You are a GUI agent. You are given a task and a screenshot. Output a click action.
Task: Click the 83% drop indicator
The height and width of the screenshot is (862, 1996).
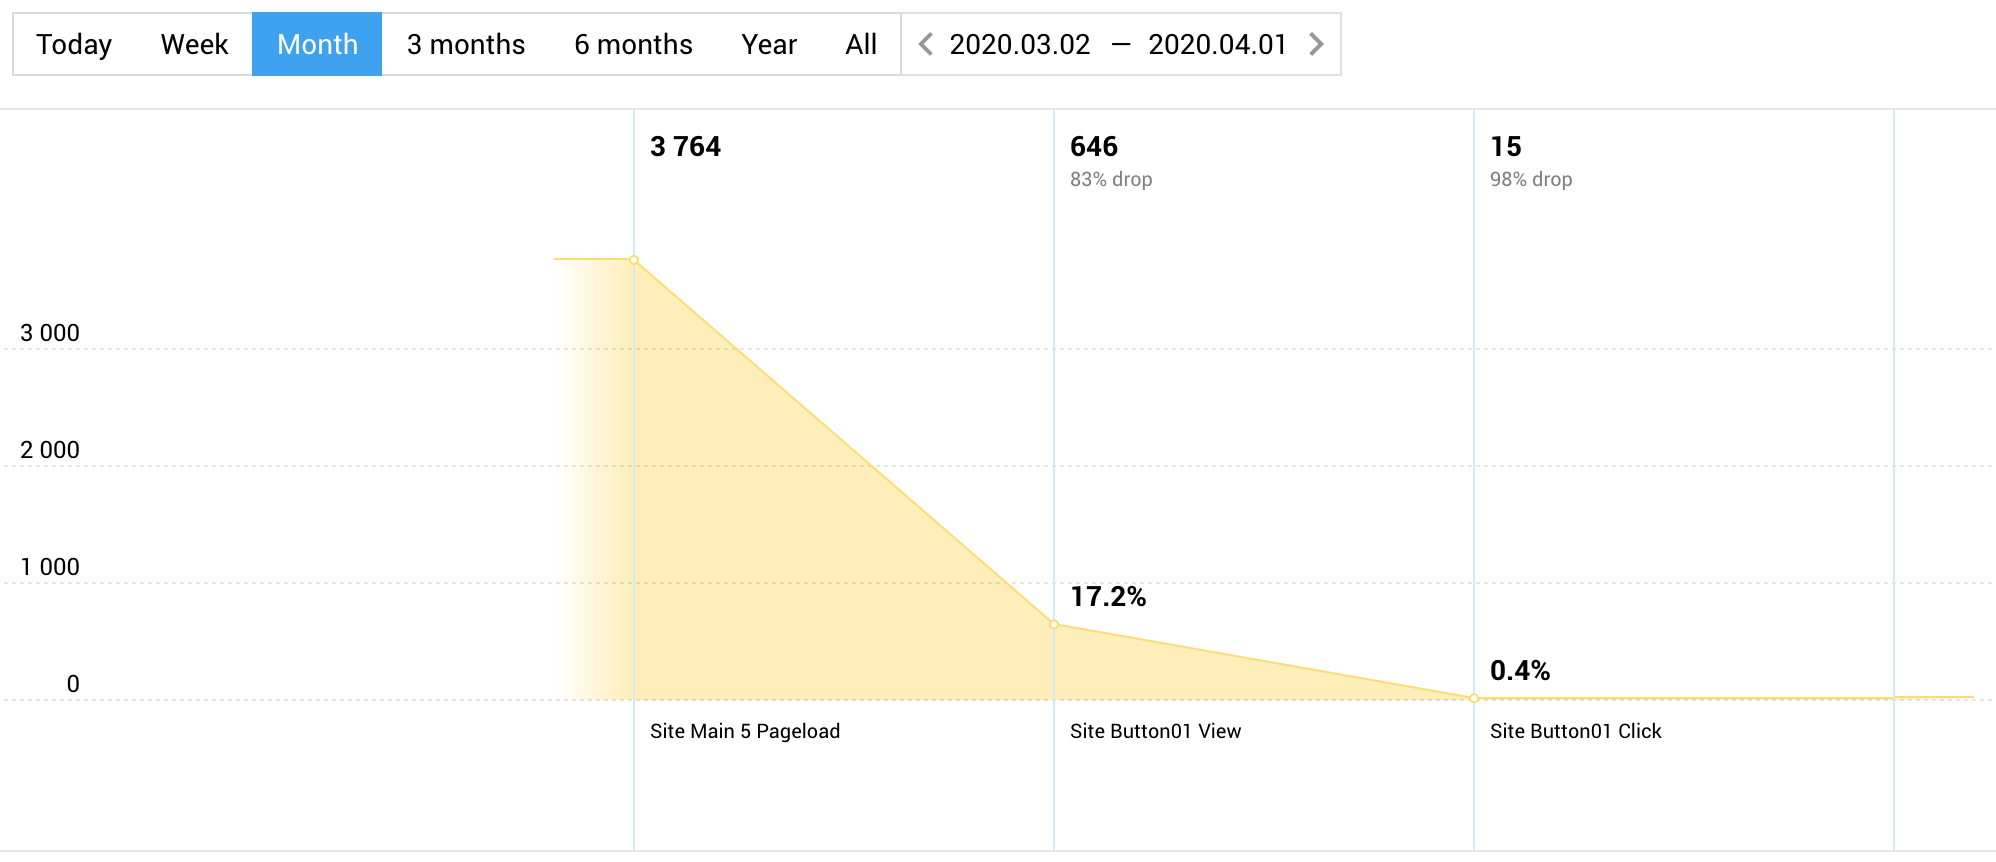tap(1110, 179)
